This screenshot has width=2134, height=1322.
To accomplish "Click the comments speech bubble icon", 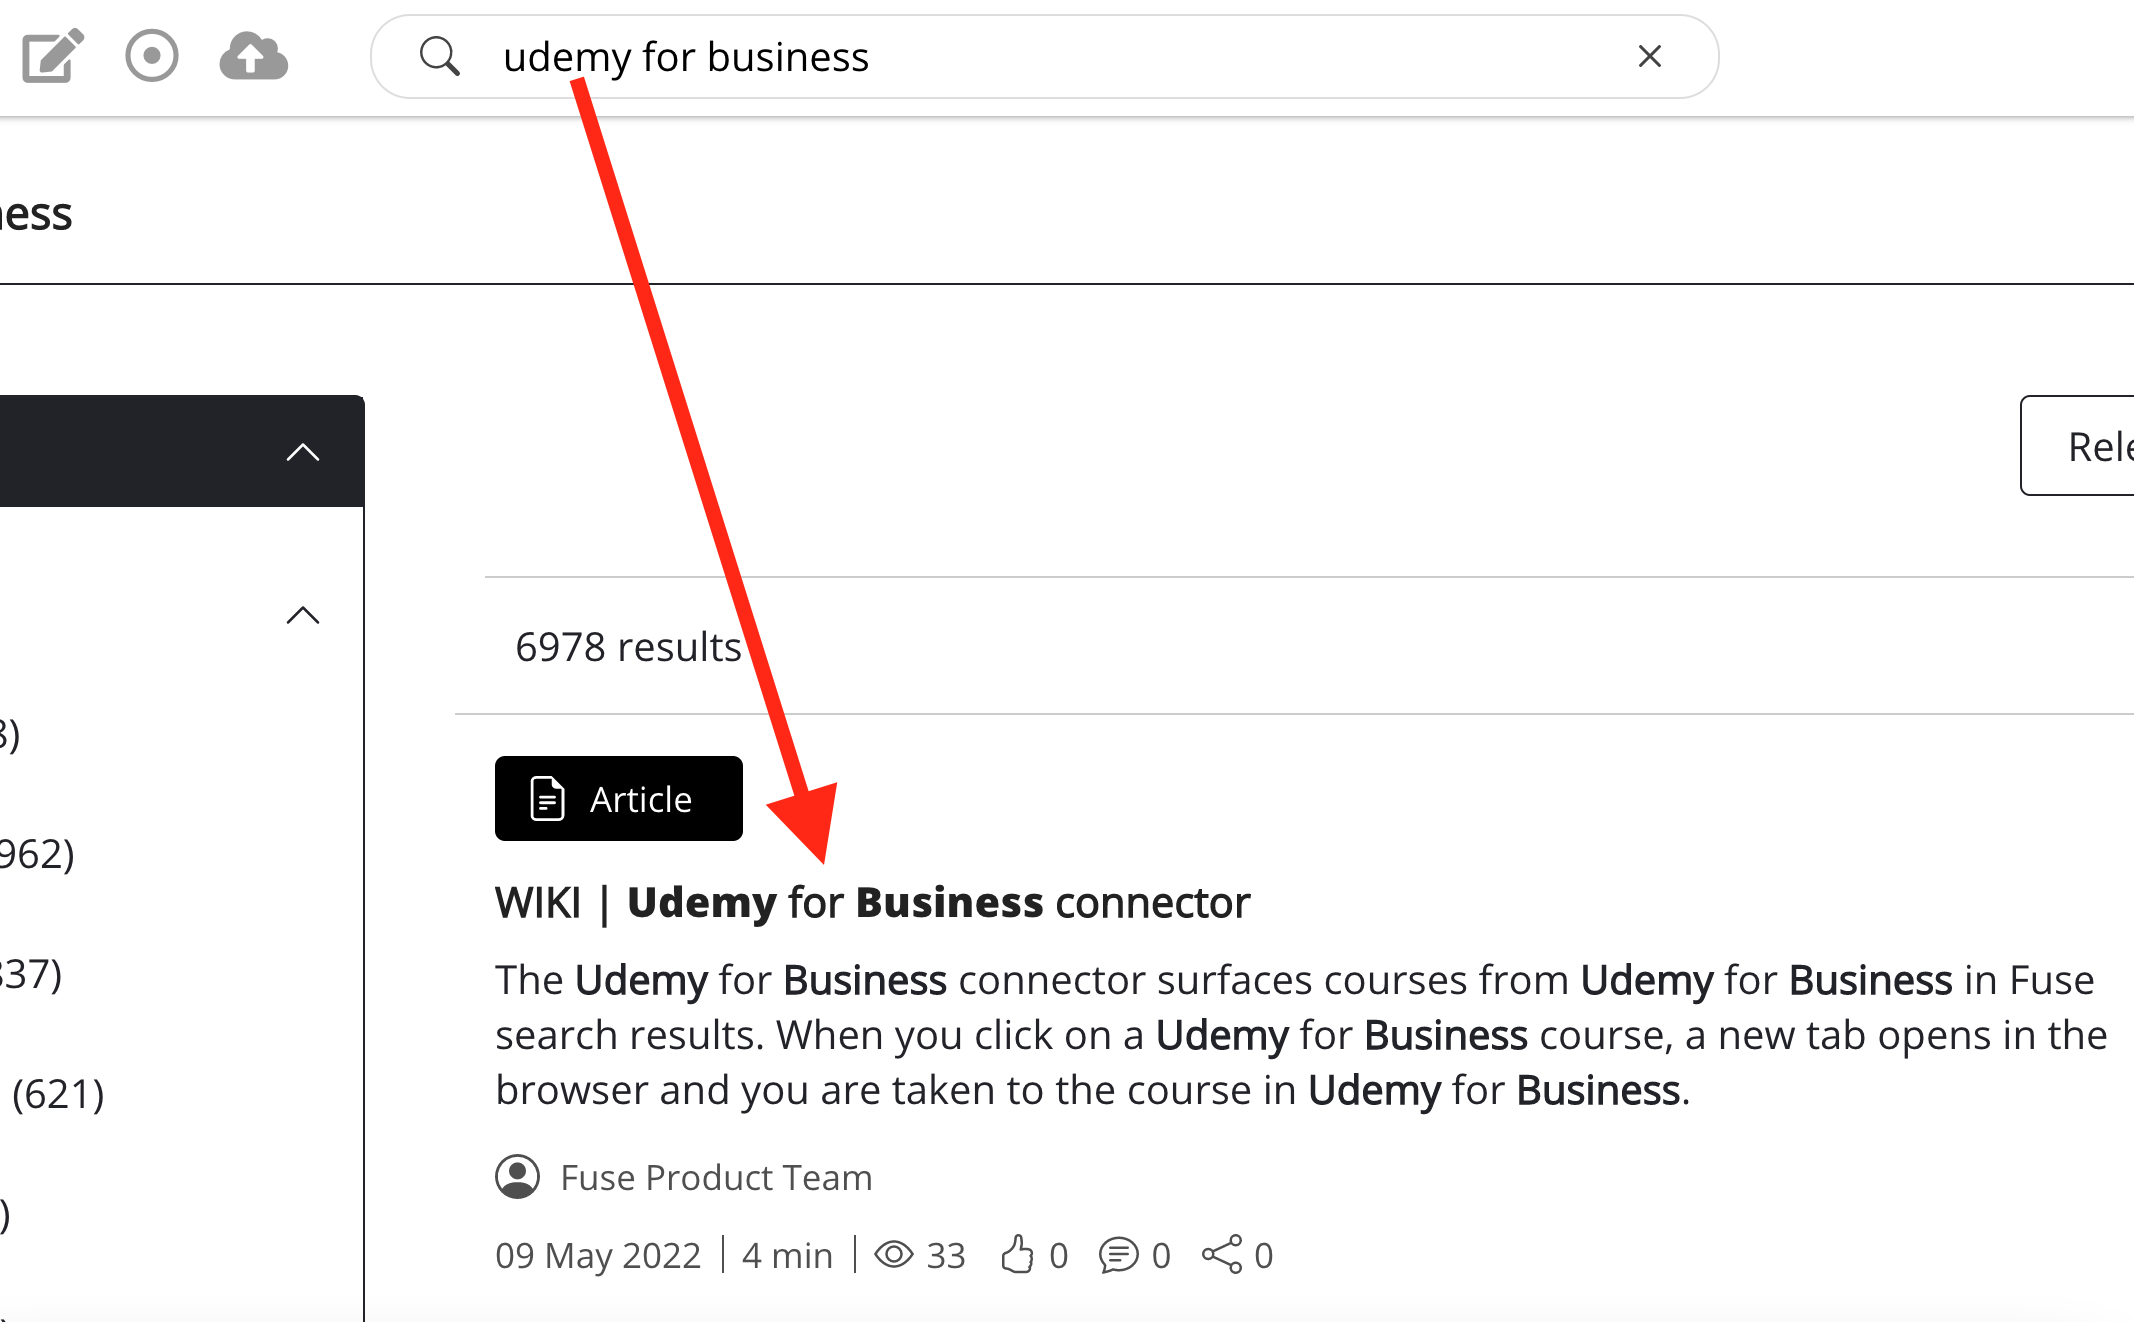I will coord(1118,1254).
